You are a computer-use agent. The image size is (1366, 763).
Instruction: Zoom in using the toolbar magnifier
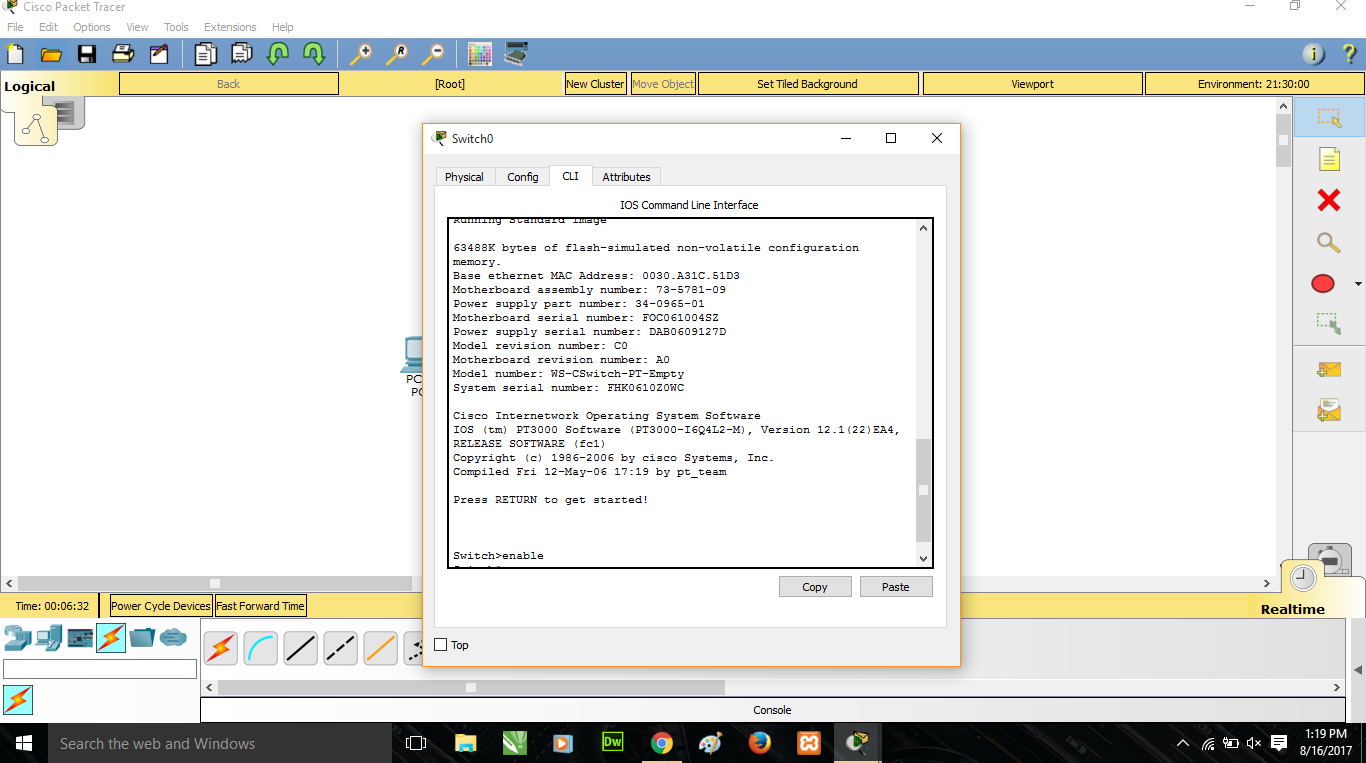tap(360, 54)
